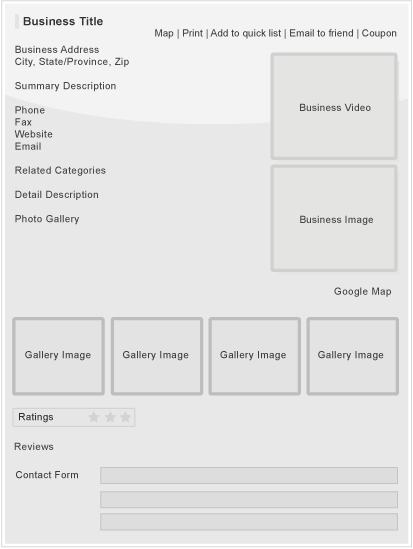This screenshot has height=549, width=413.
Task: Play the Business Video placeholder
Action: pos(334,106)
